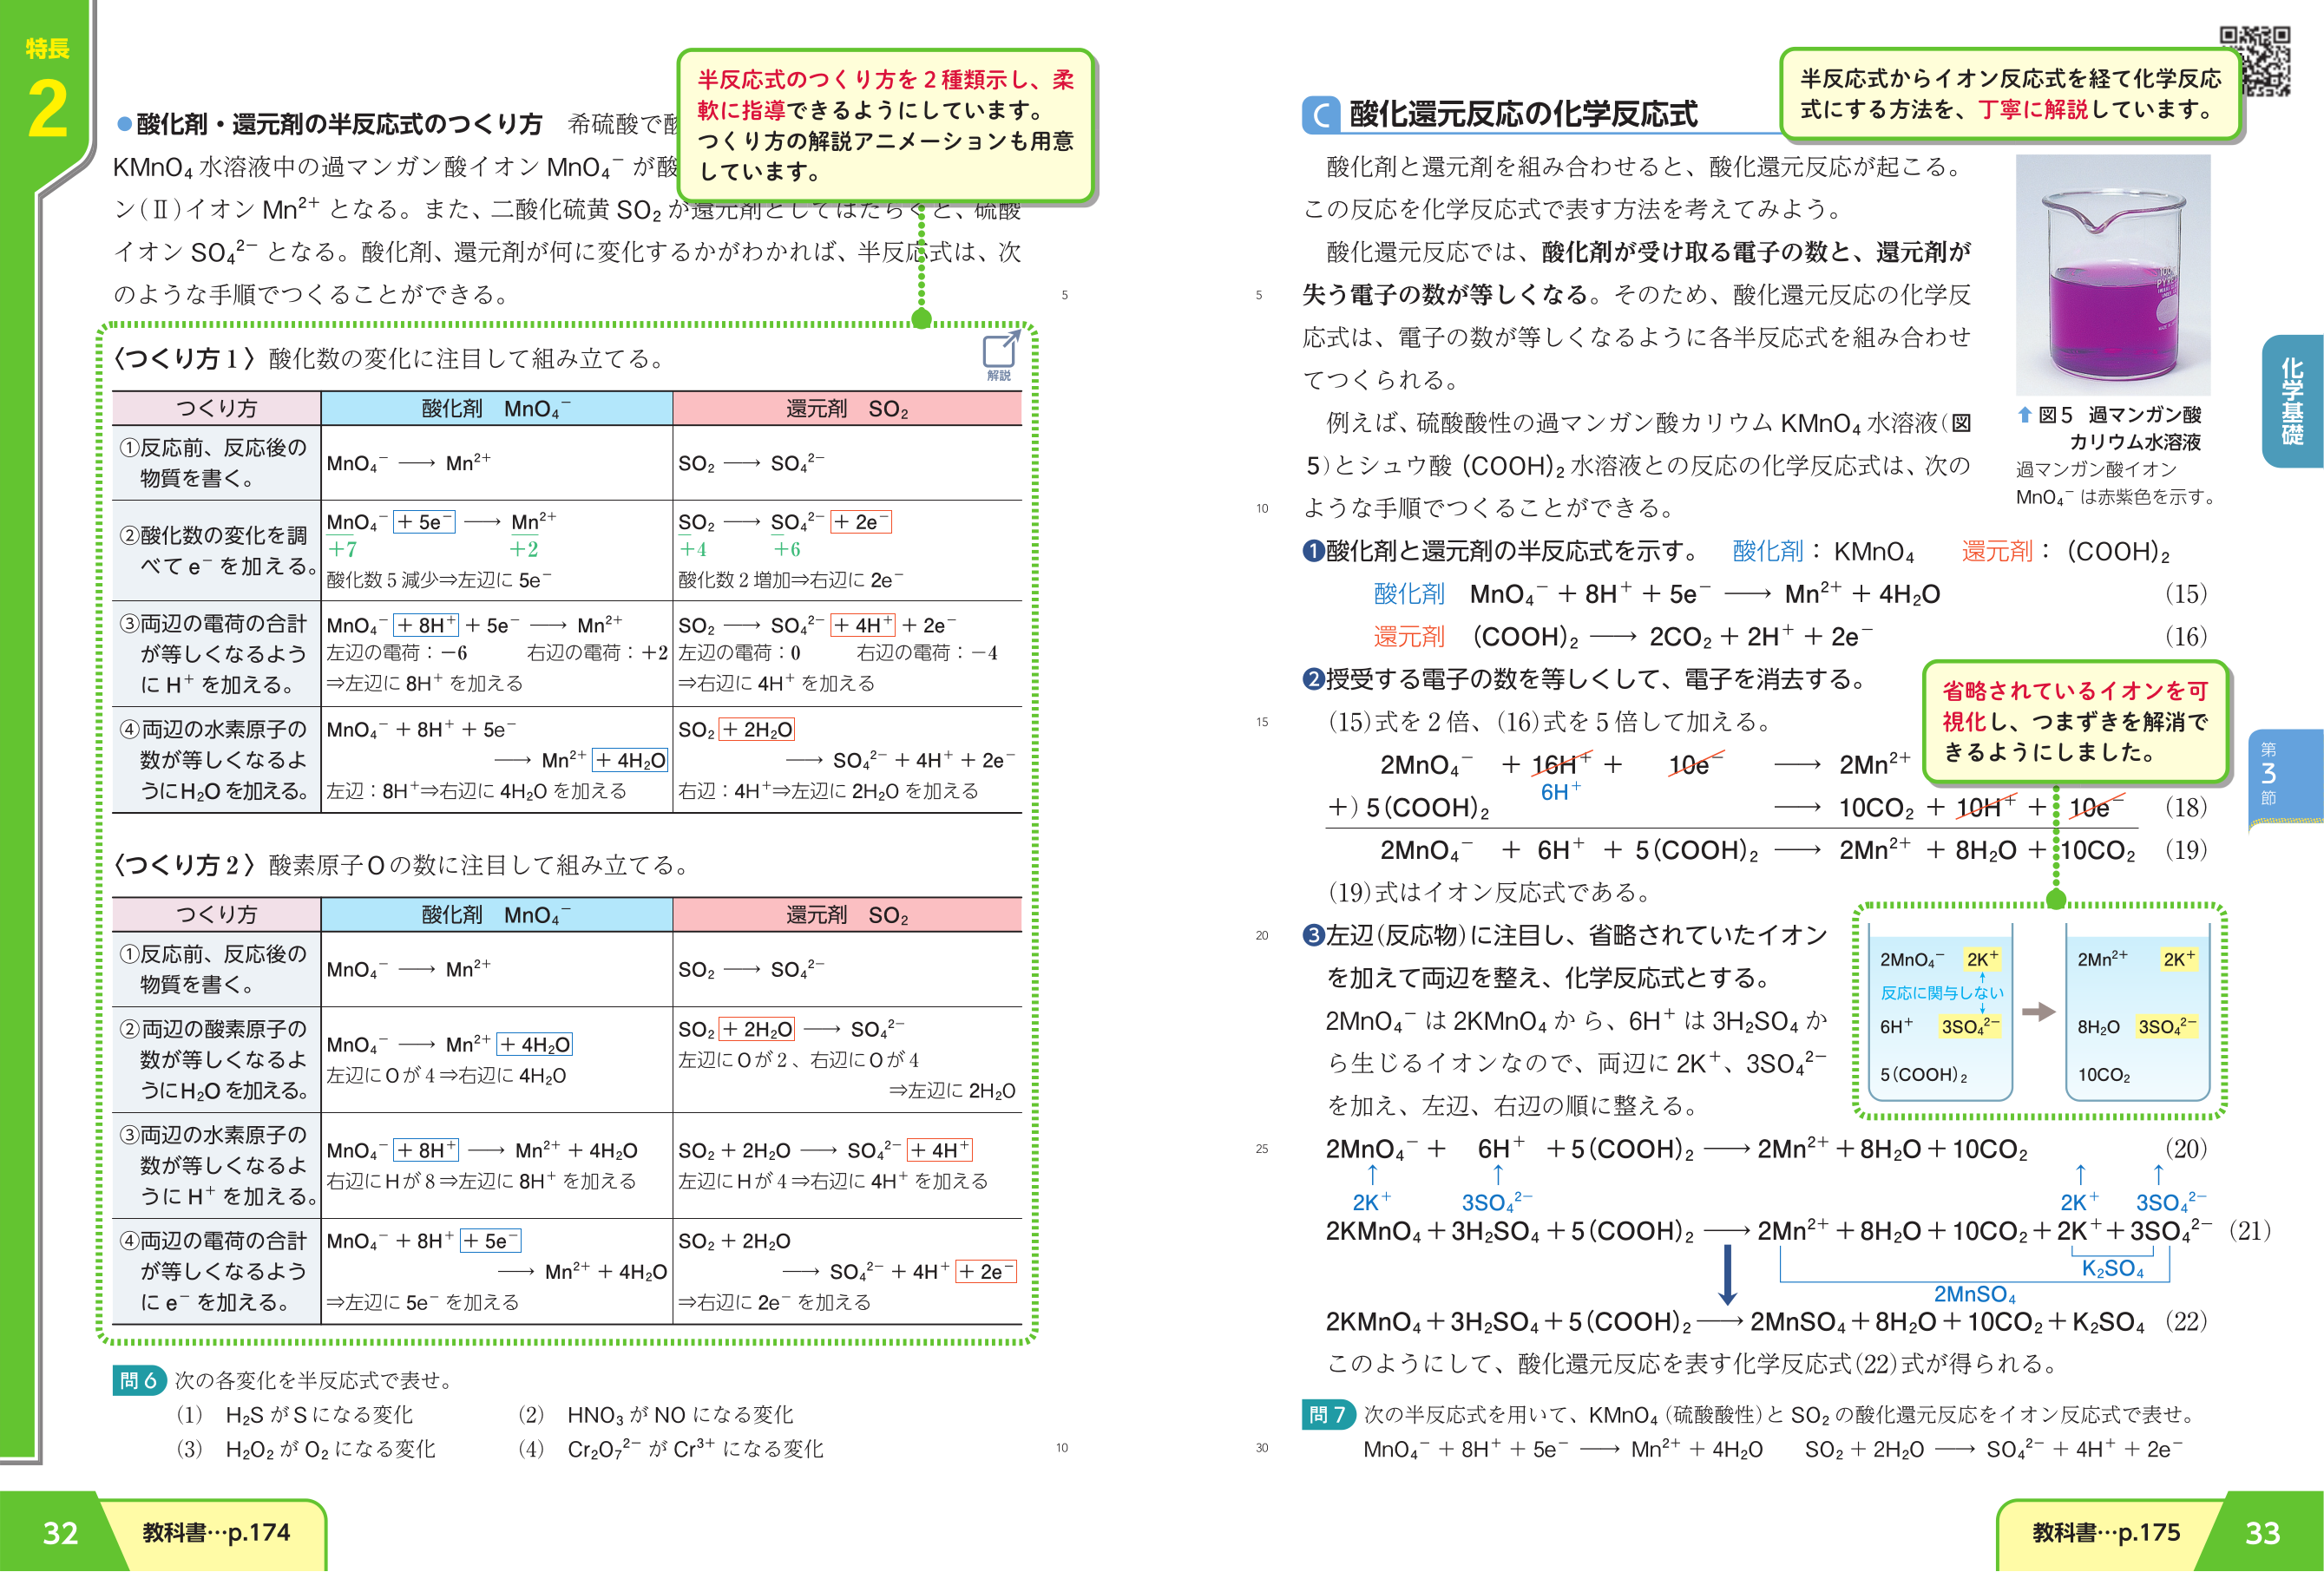
Task: Click the left beaker diagram with 2MnO4−
Action: [1940, 1012]
